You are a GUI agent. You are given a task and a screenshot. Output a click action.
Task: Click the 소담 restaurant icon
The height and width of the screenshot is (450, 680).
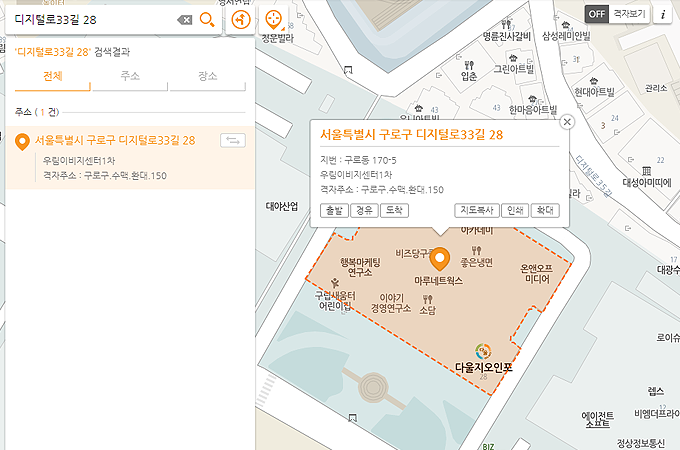[x=428, y=299]
